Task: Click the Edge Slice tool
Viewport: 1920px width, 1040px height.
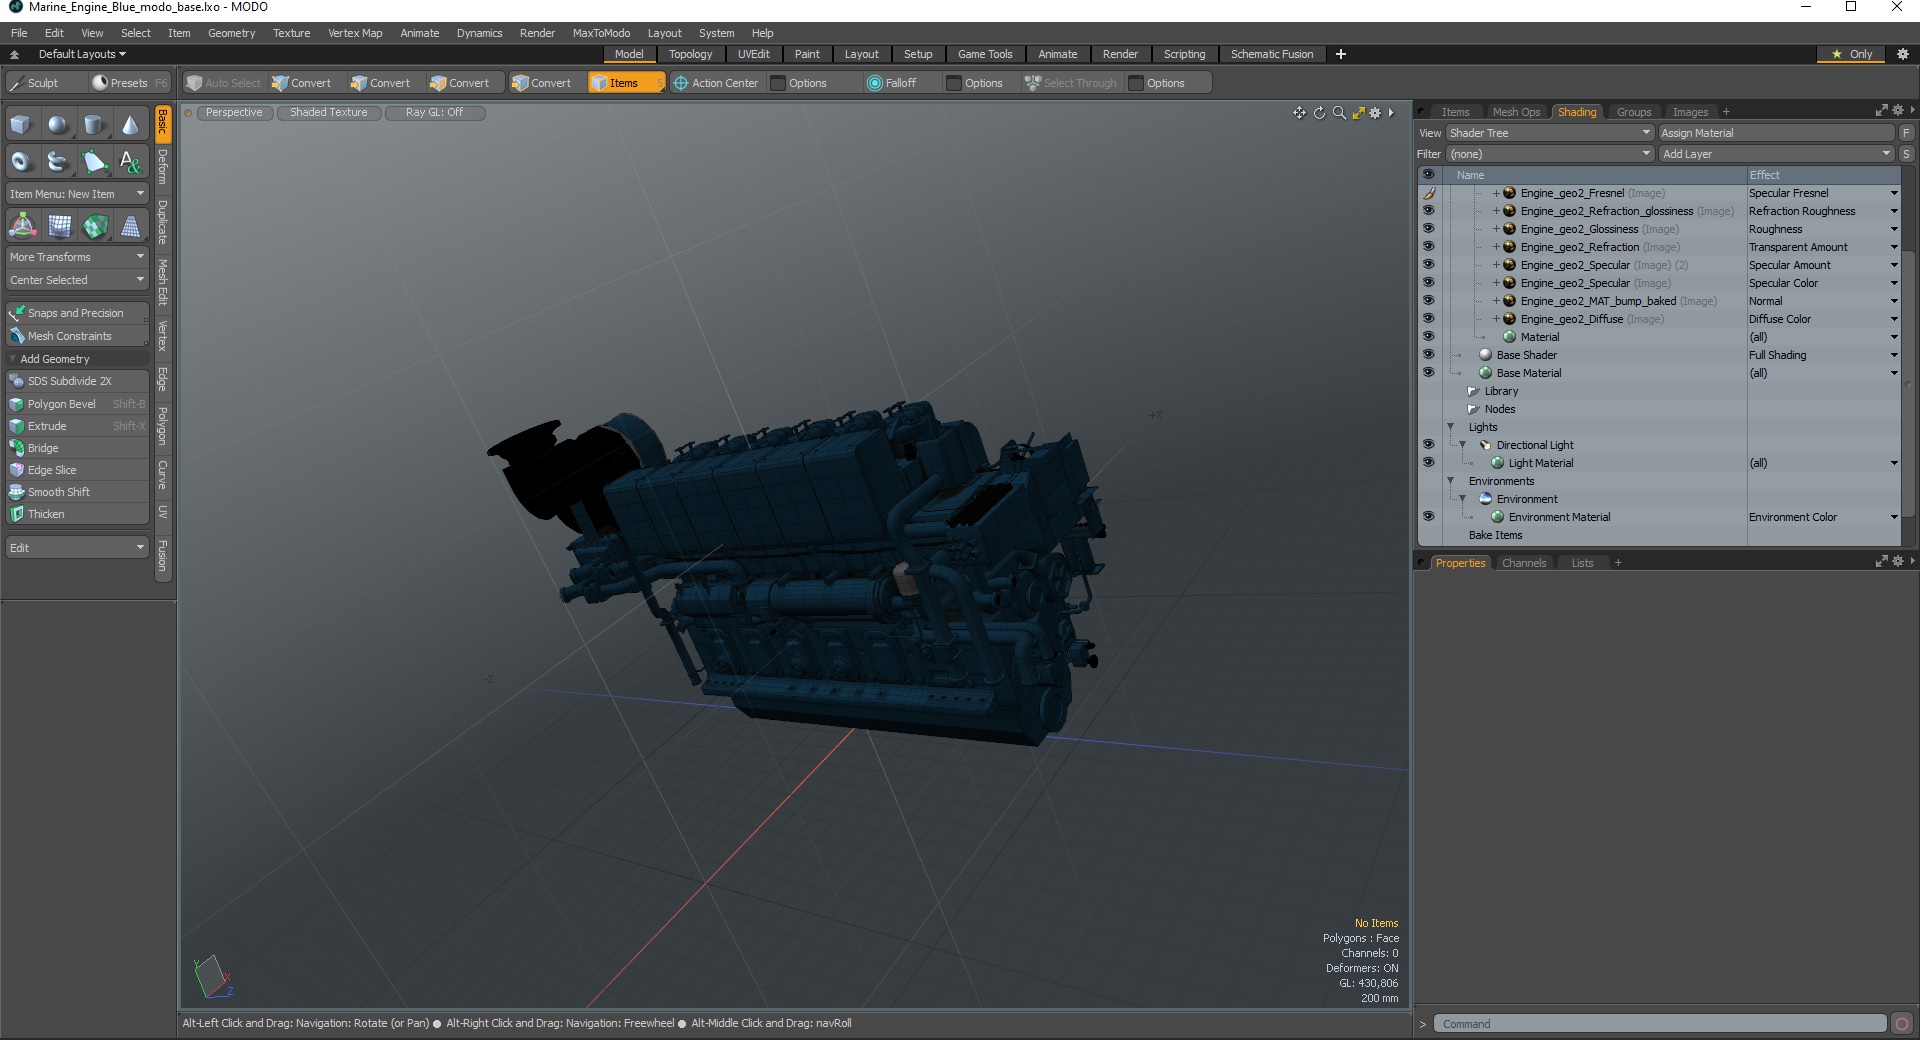Action: coord(77,470)
